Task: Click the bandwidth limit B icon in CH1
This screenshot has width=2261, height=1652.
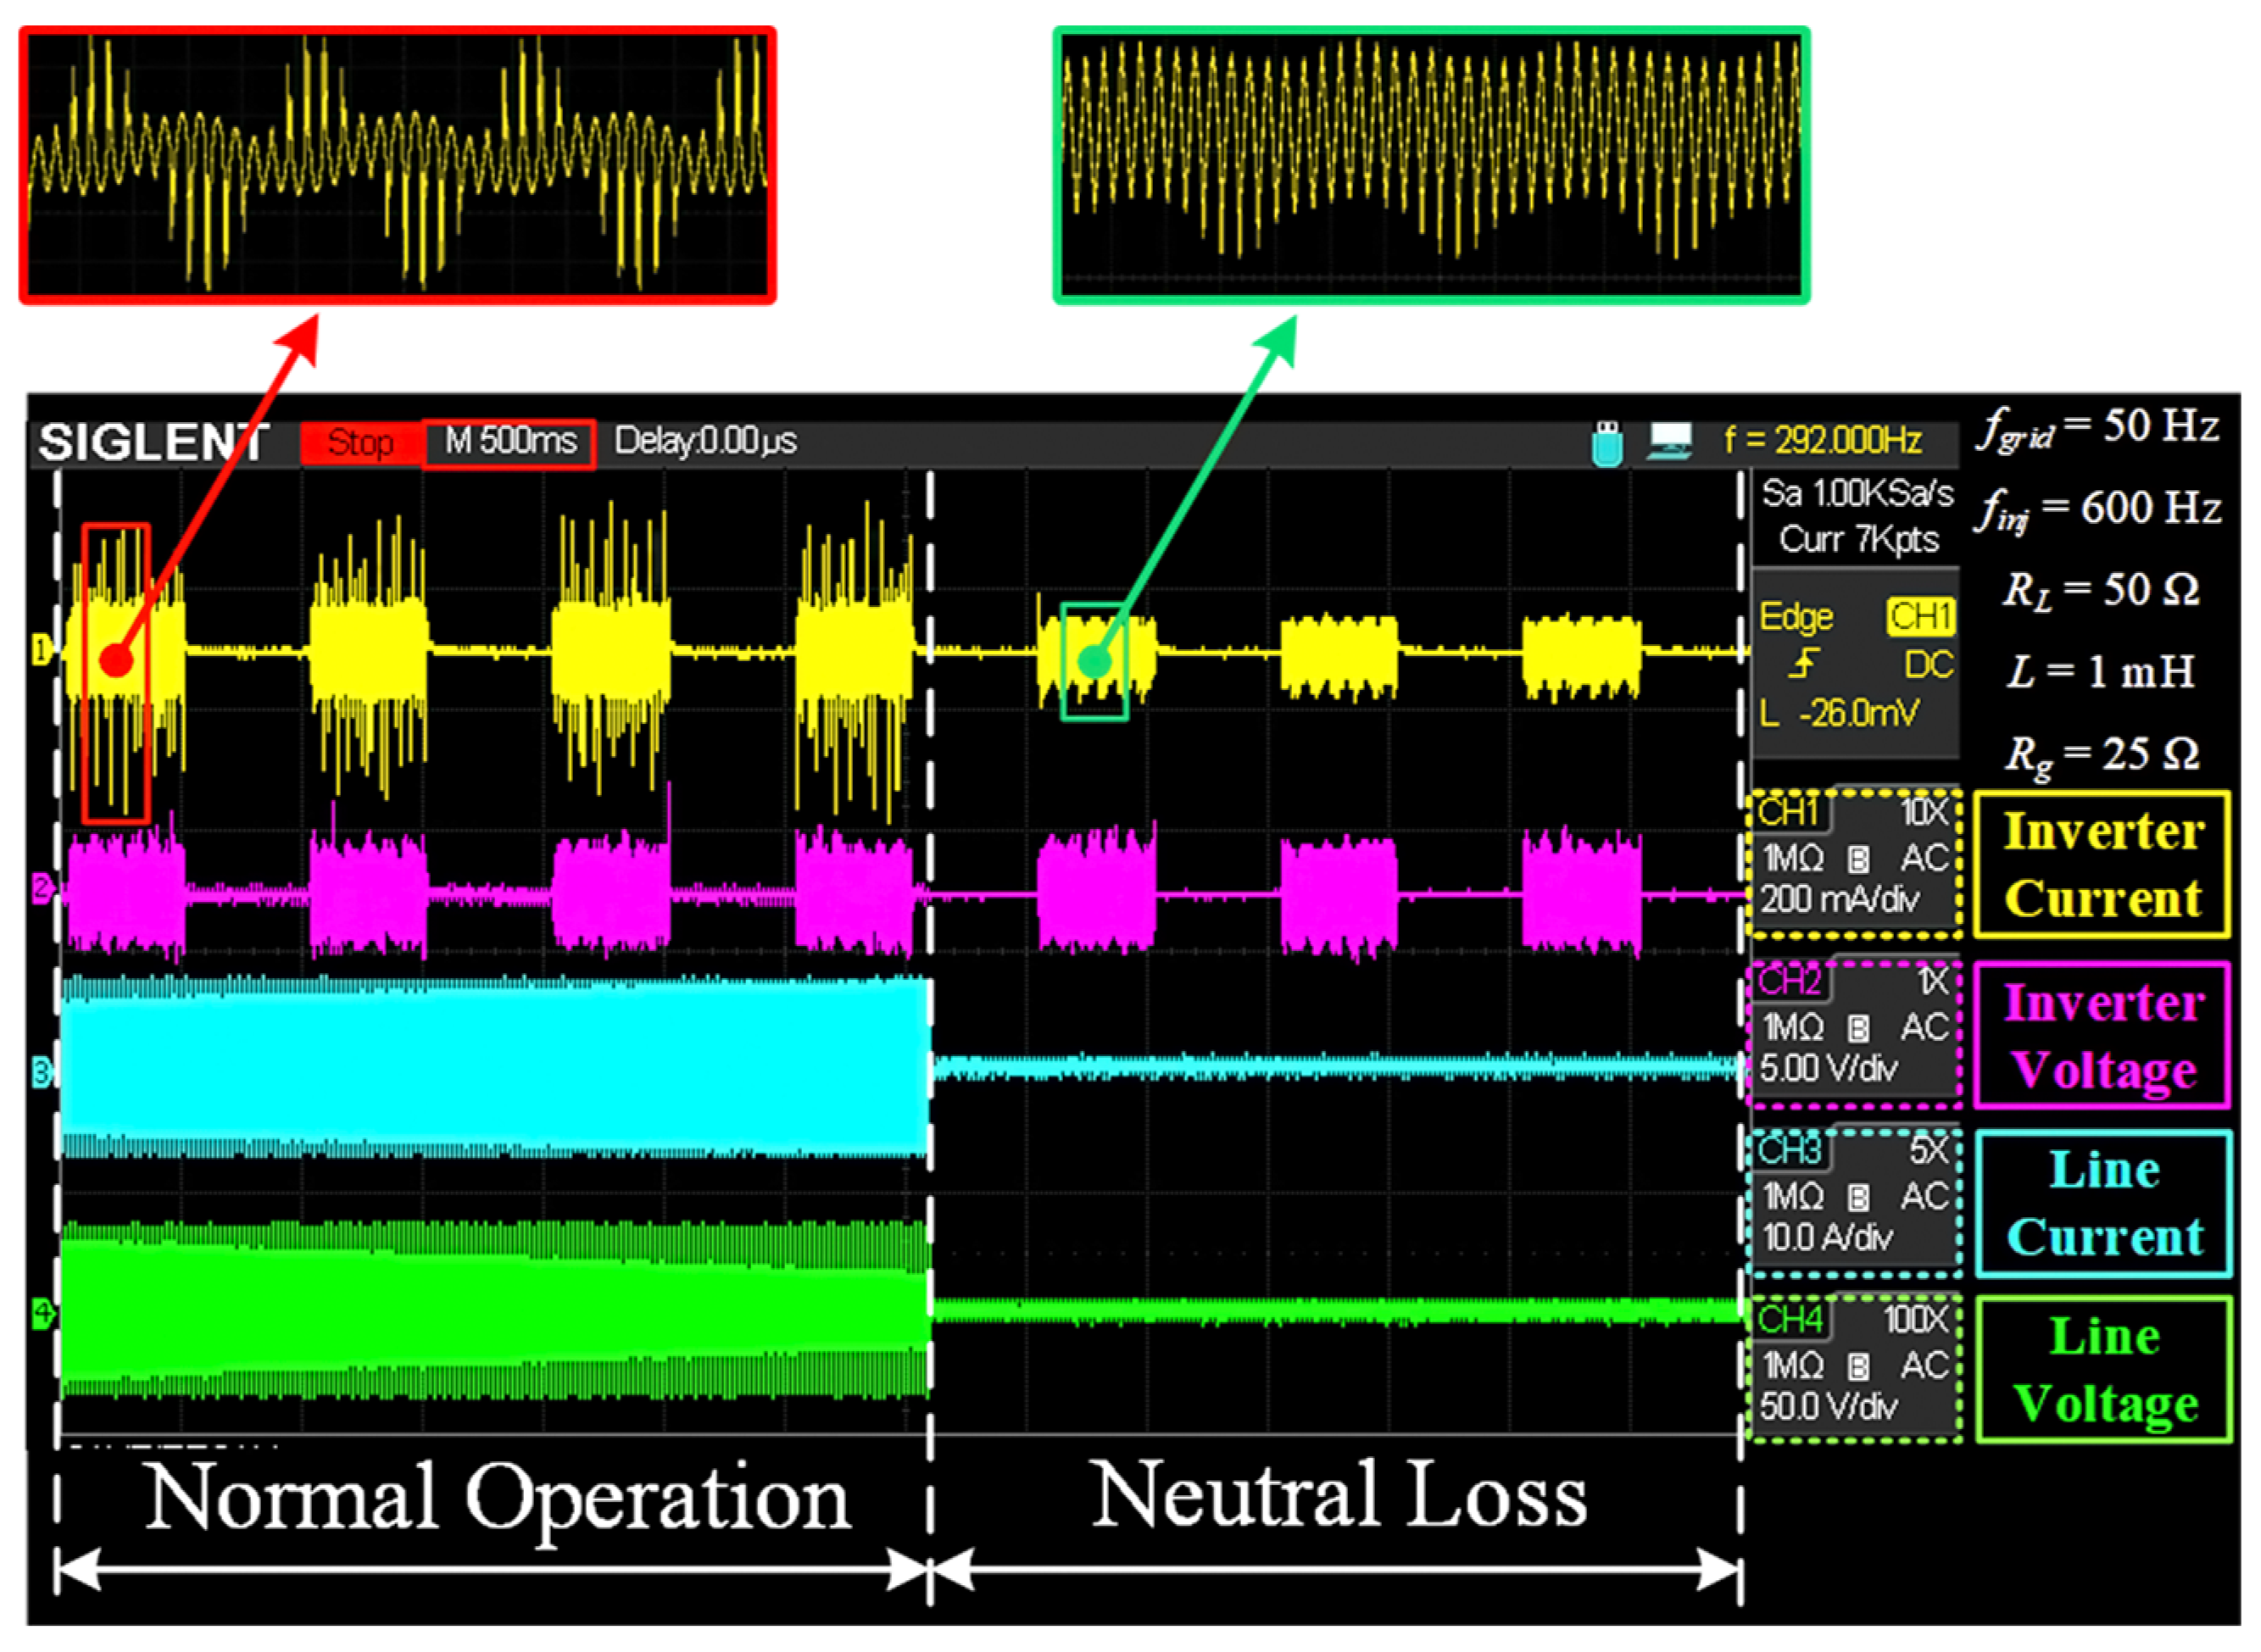Action: click(1858, 859)
